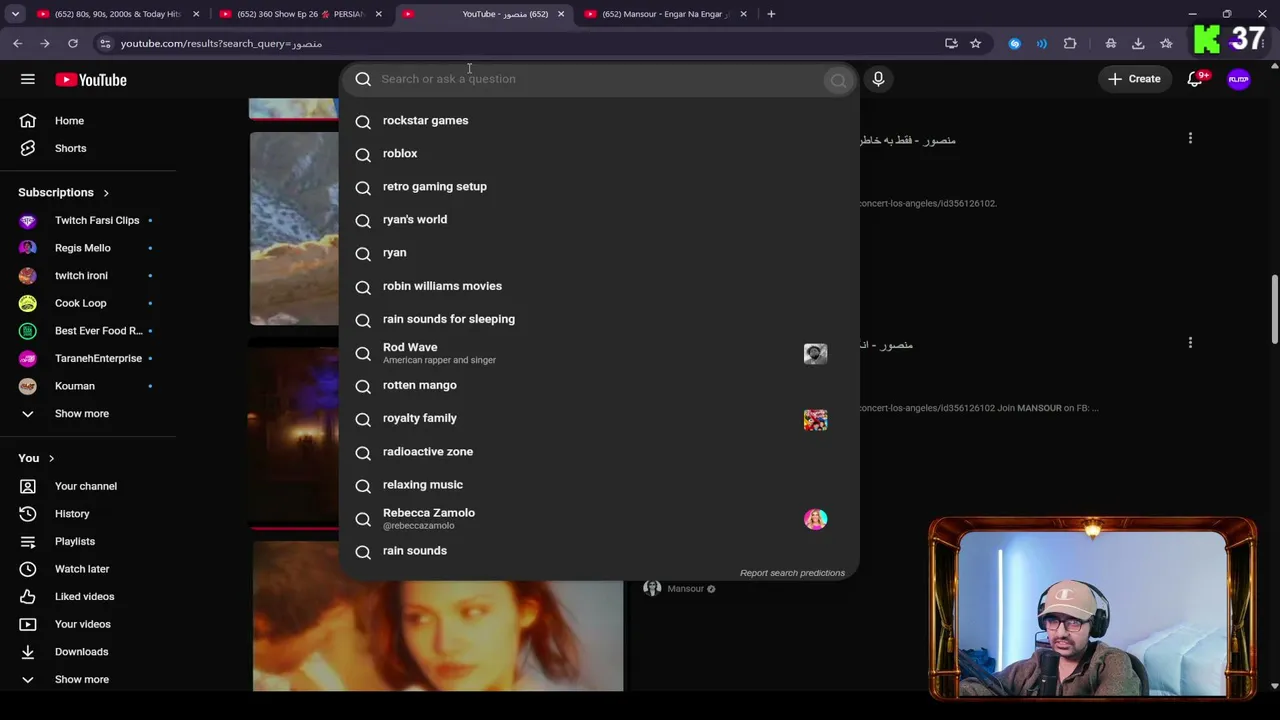Viewport: 1280px width, 720px height.
Task: Click the Rebecca Zamolo avatar thumbnail
Action: coord(815,519)
